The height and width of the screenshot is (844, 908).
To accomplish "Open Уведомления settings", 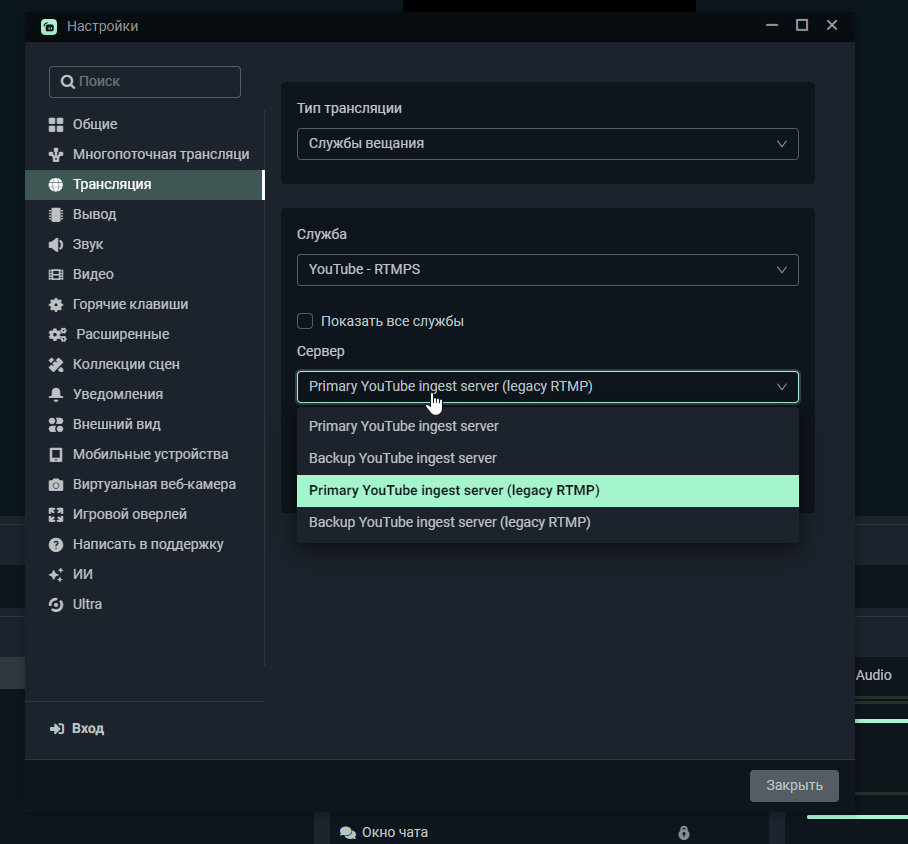I will pos(145,394).
